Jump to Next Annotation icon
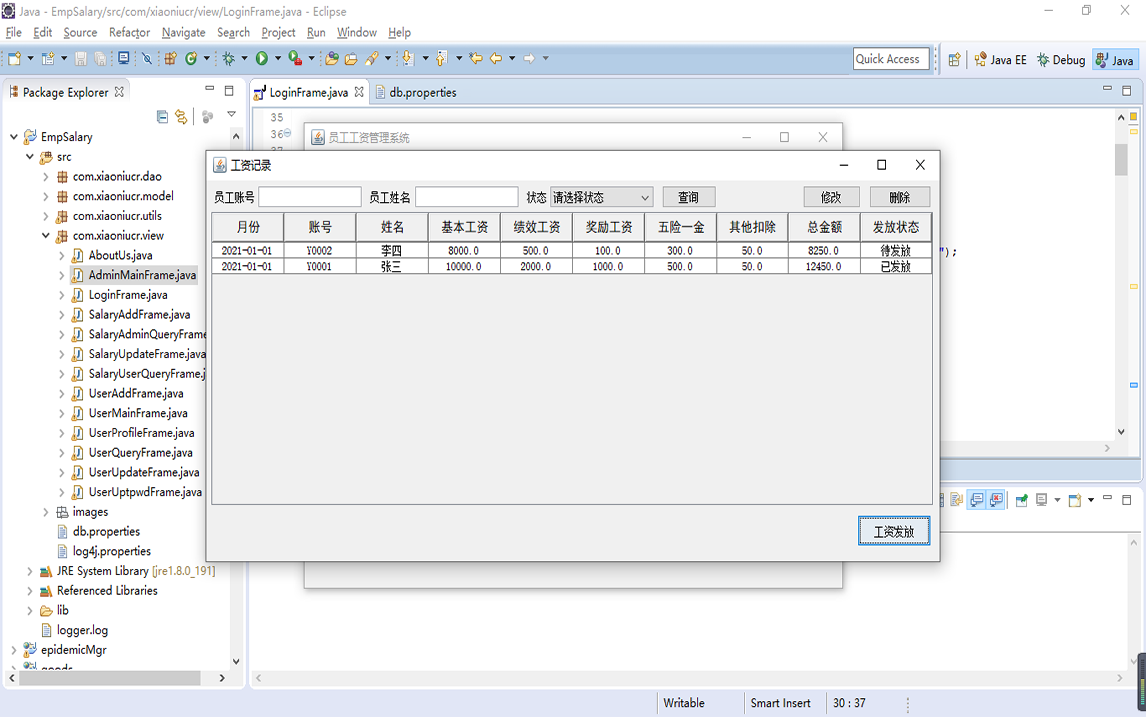Image resolution: width=1146 pixels, height=717 pixels. (408, 58)
